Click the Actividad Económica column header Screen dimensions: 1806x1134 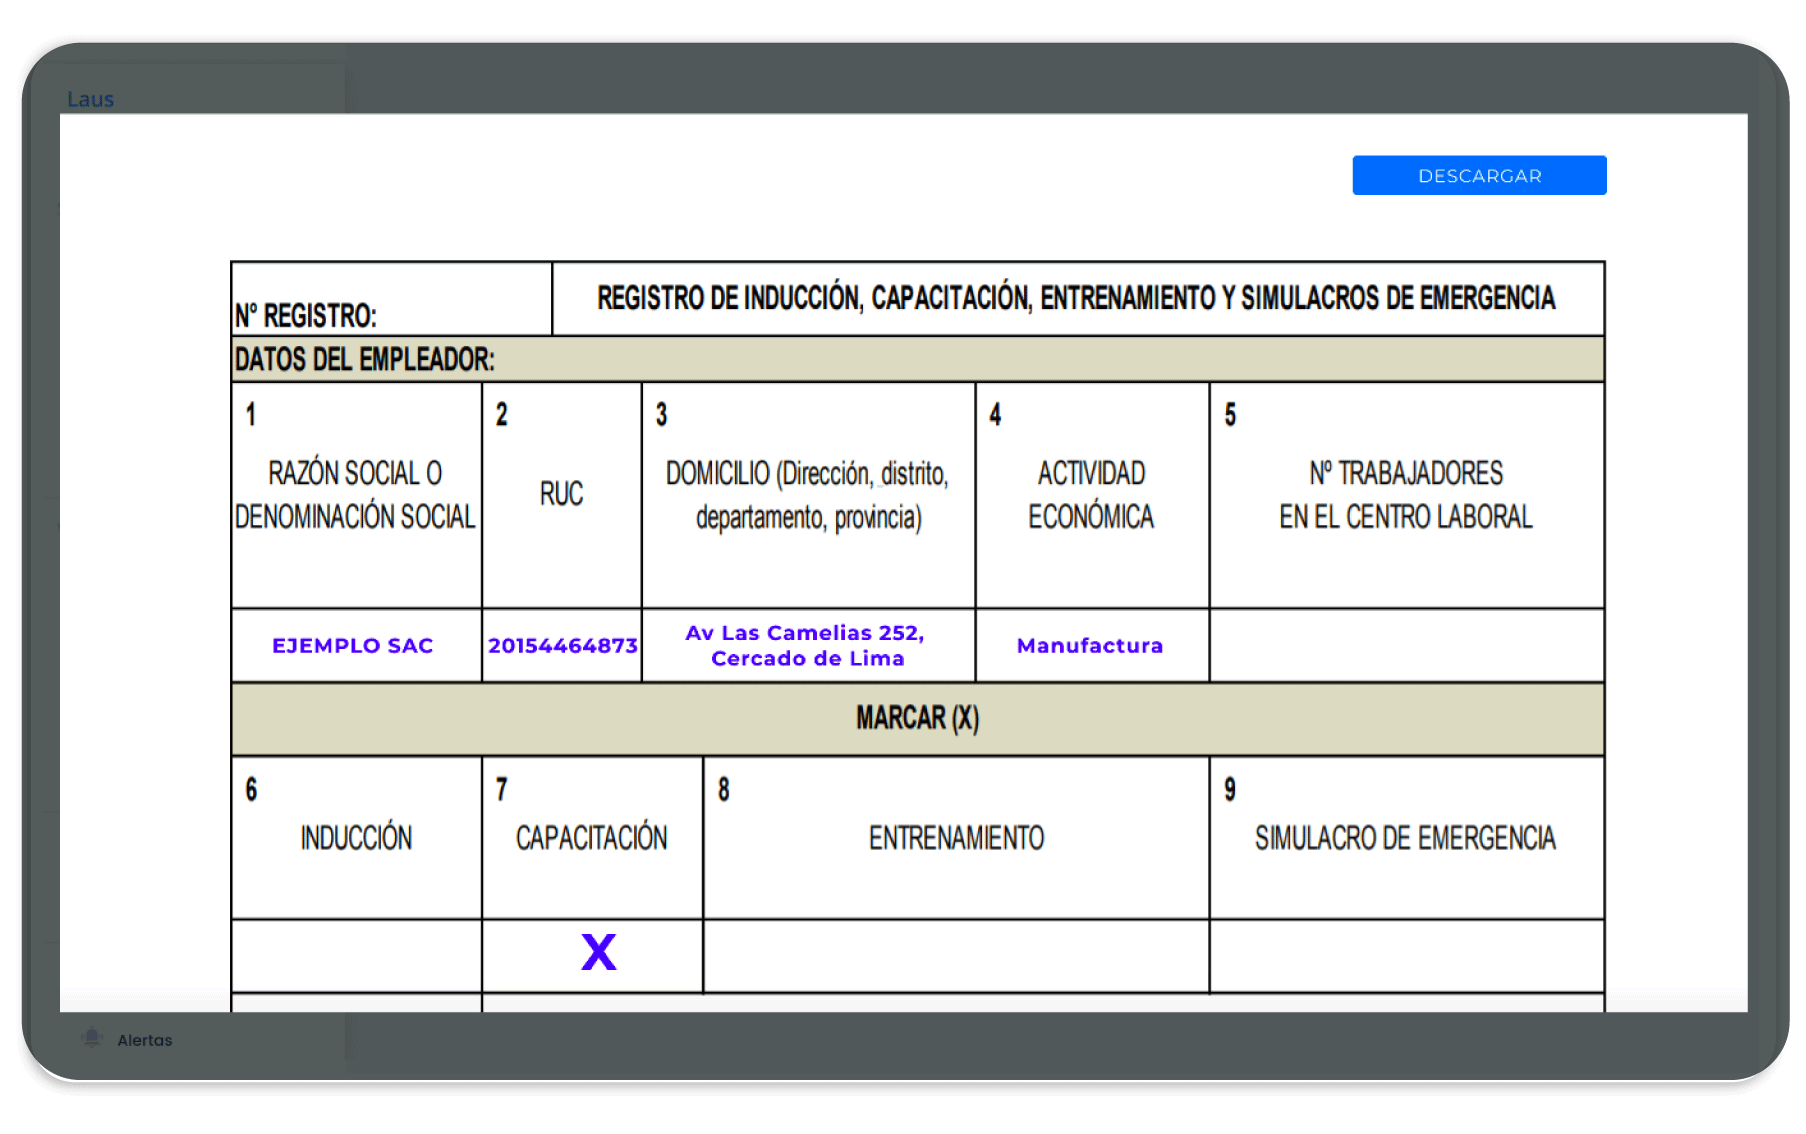click(x=1091, y=494)
